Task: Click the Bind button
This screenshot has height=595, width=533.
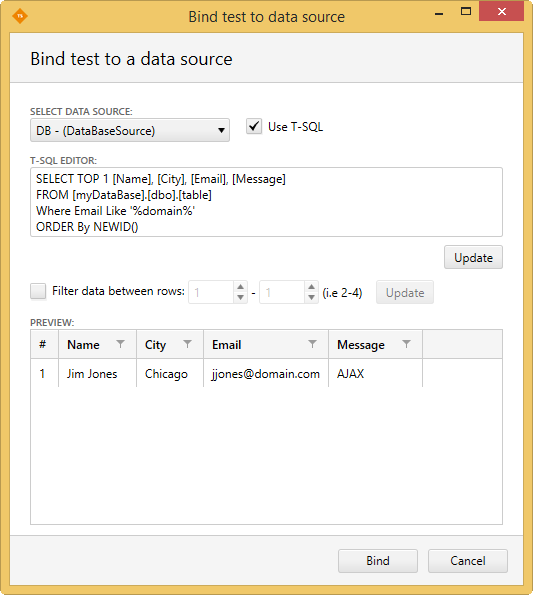Action: click(378, 561)
